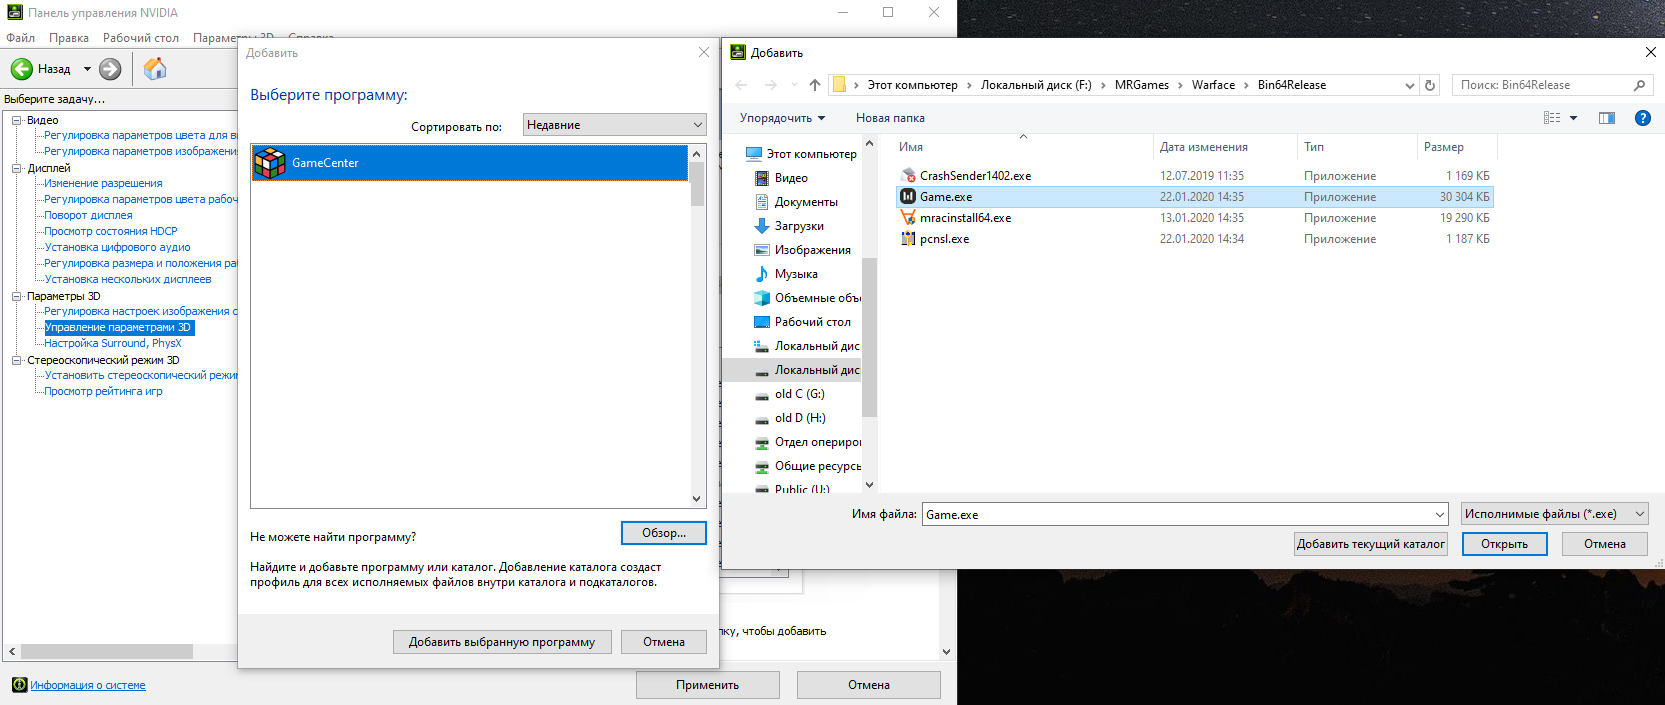Collapse the Видео tree node
Viewport: 1665px width, 705px height.
17,120
